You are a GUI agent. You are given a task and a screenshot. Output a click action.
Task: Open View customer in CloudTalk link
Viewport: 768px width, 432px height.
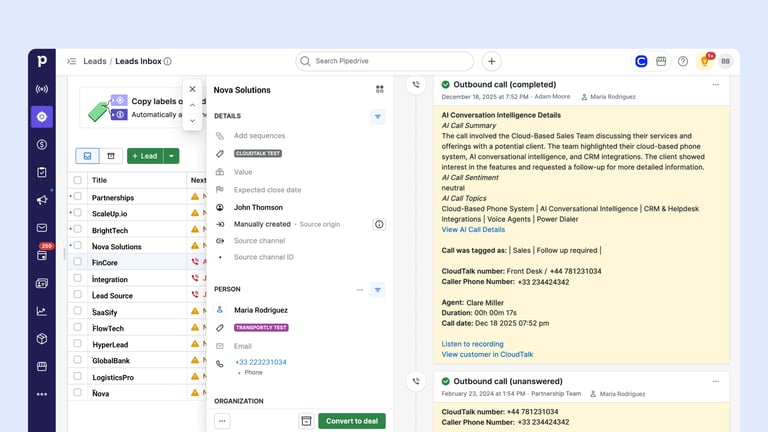click(487, 354)
